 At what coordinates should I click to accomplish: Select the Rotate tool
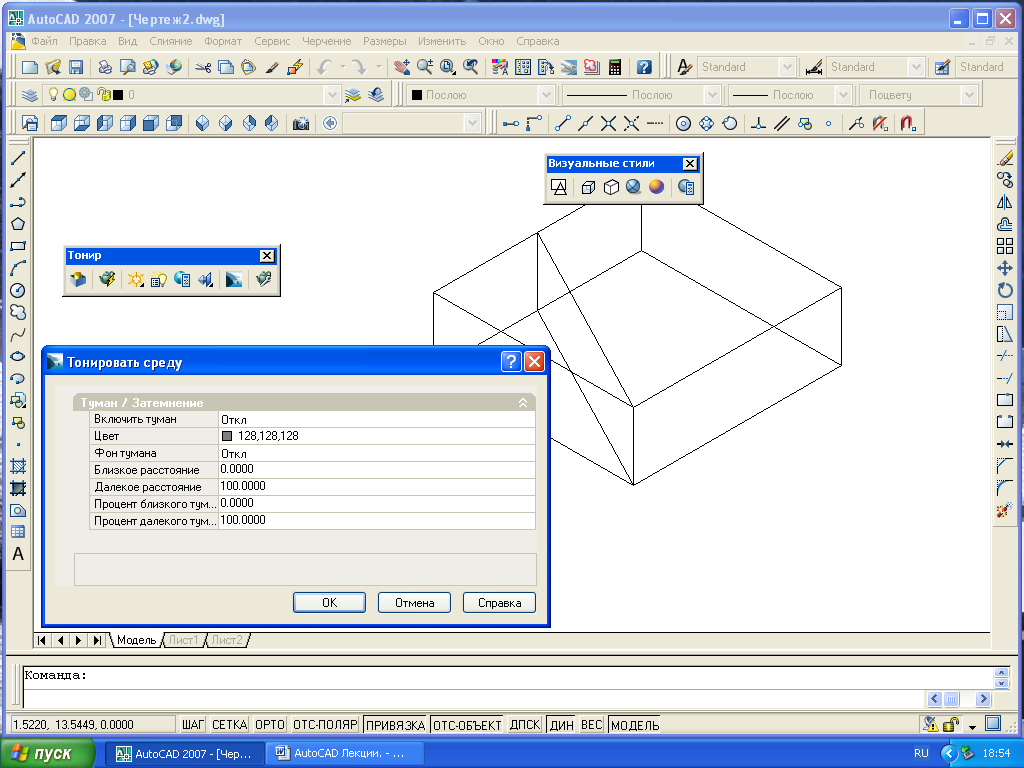[1005, 290]
